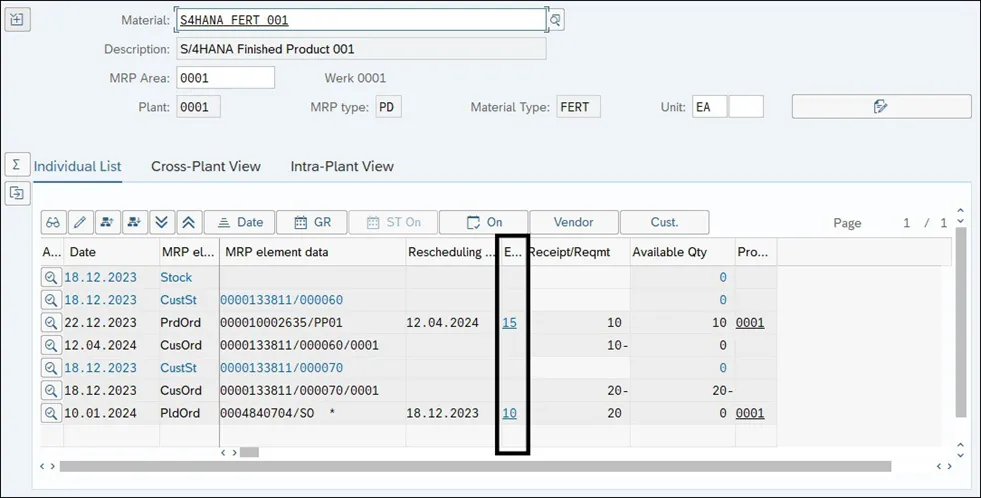Click production plant link 0001 on PldOrd row
This screenshot has width=981, height=498.
click(750, 413)
